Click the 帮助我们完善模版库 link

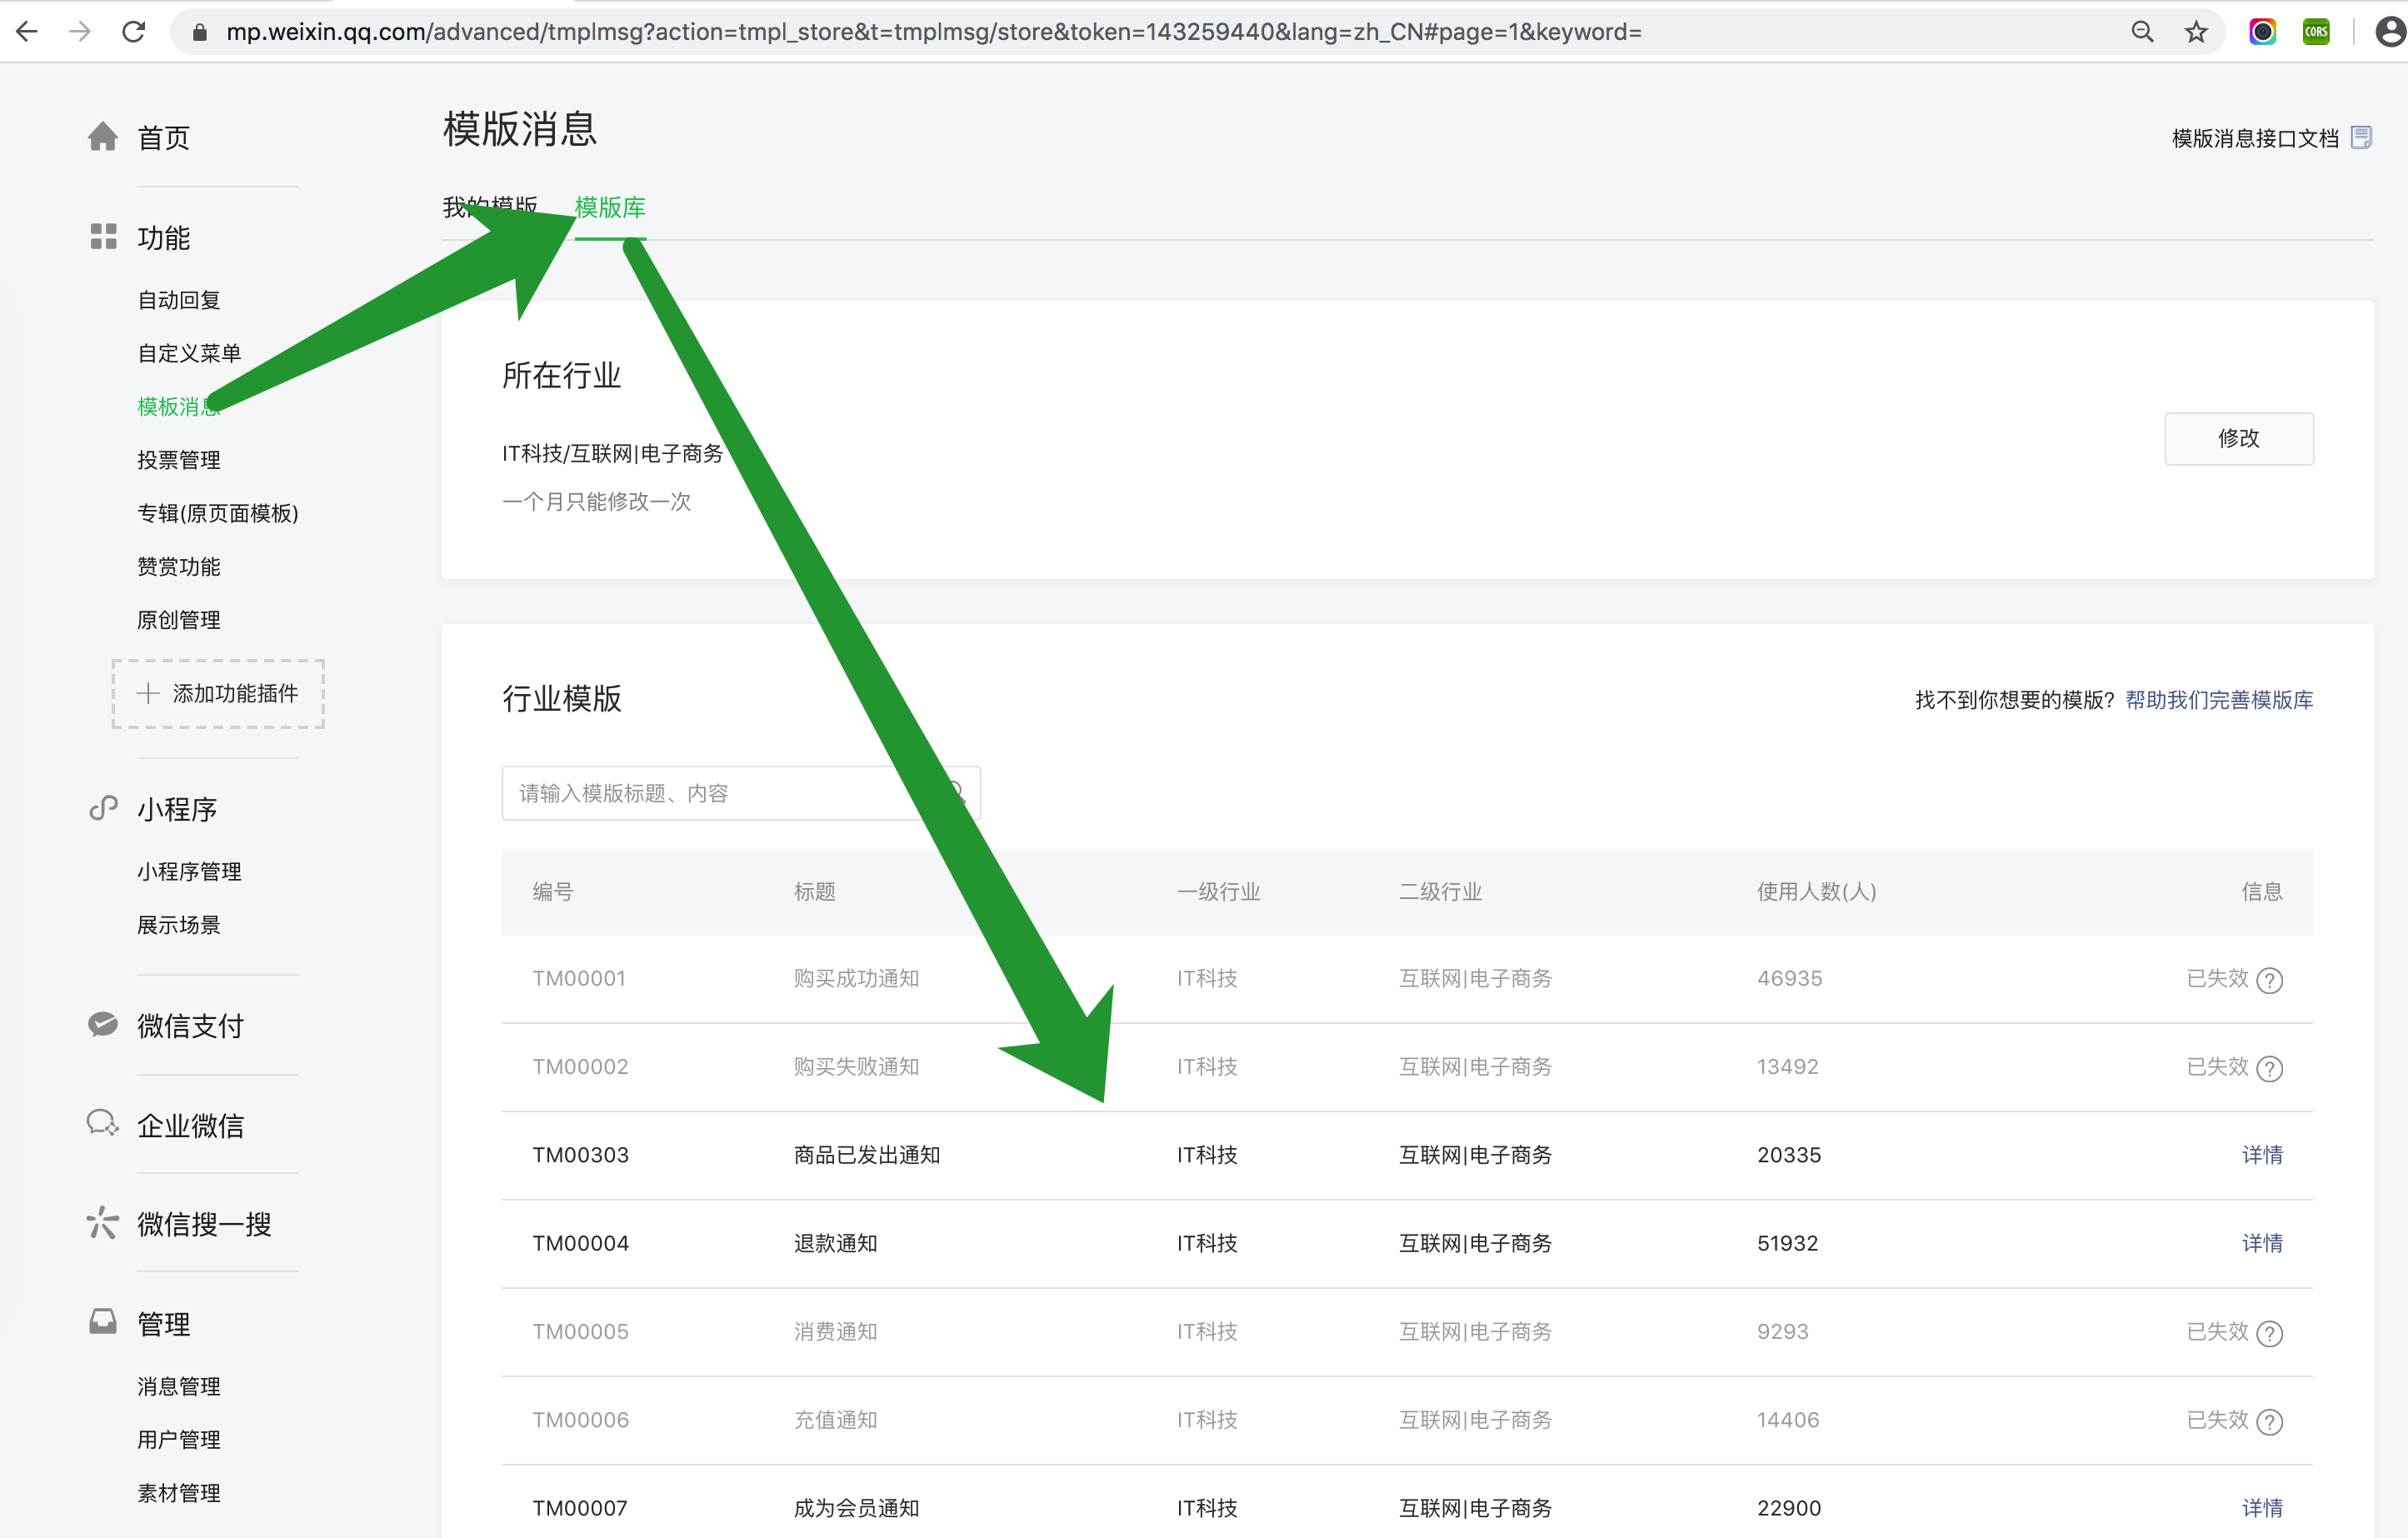2218,700
